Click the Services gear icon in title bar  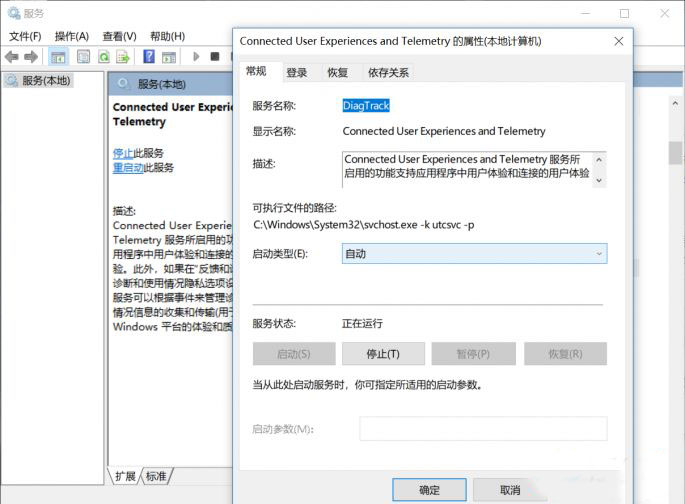coord(14,13)
